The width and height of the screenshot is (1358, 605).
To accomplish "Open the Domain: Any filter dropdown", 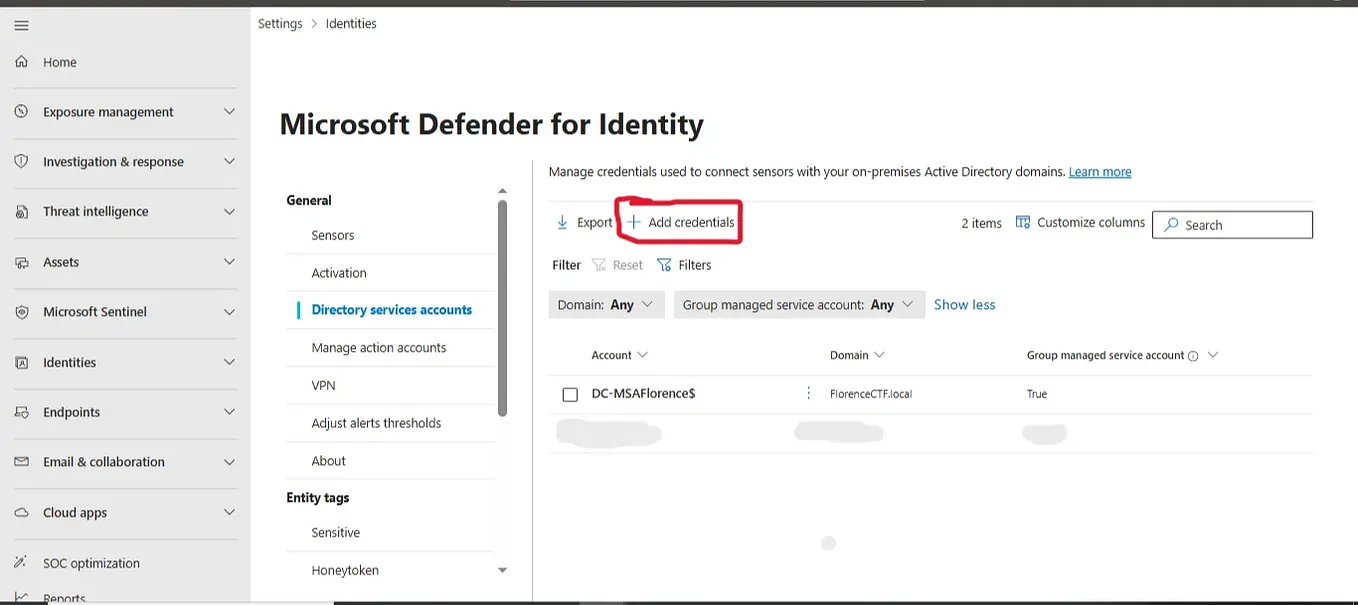I will (606, 305).
